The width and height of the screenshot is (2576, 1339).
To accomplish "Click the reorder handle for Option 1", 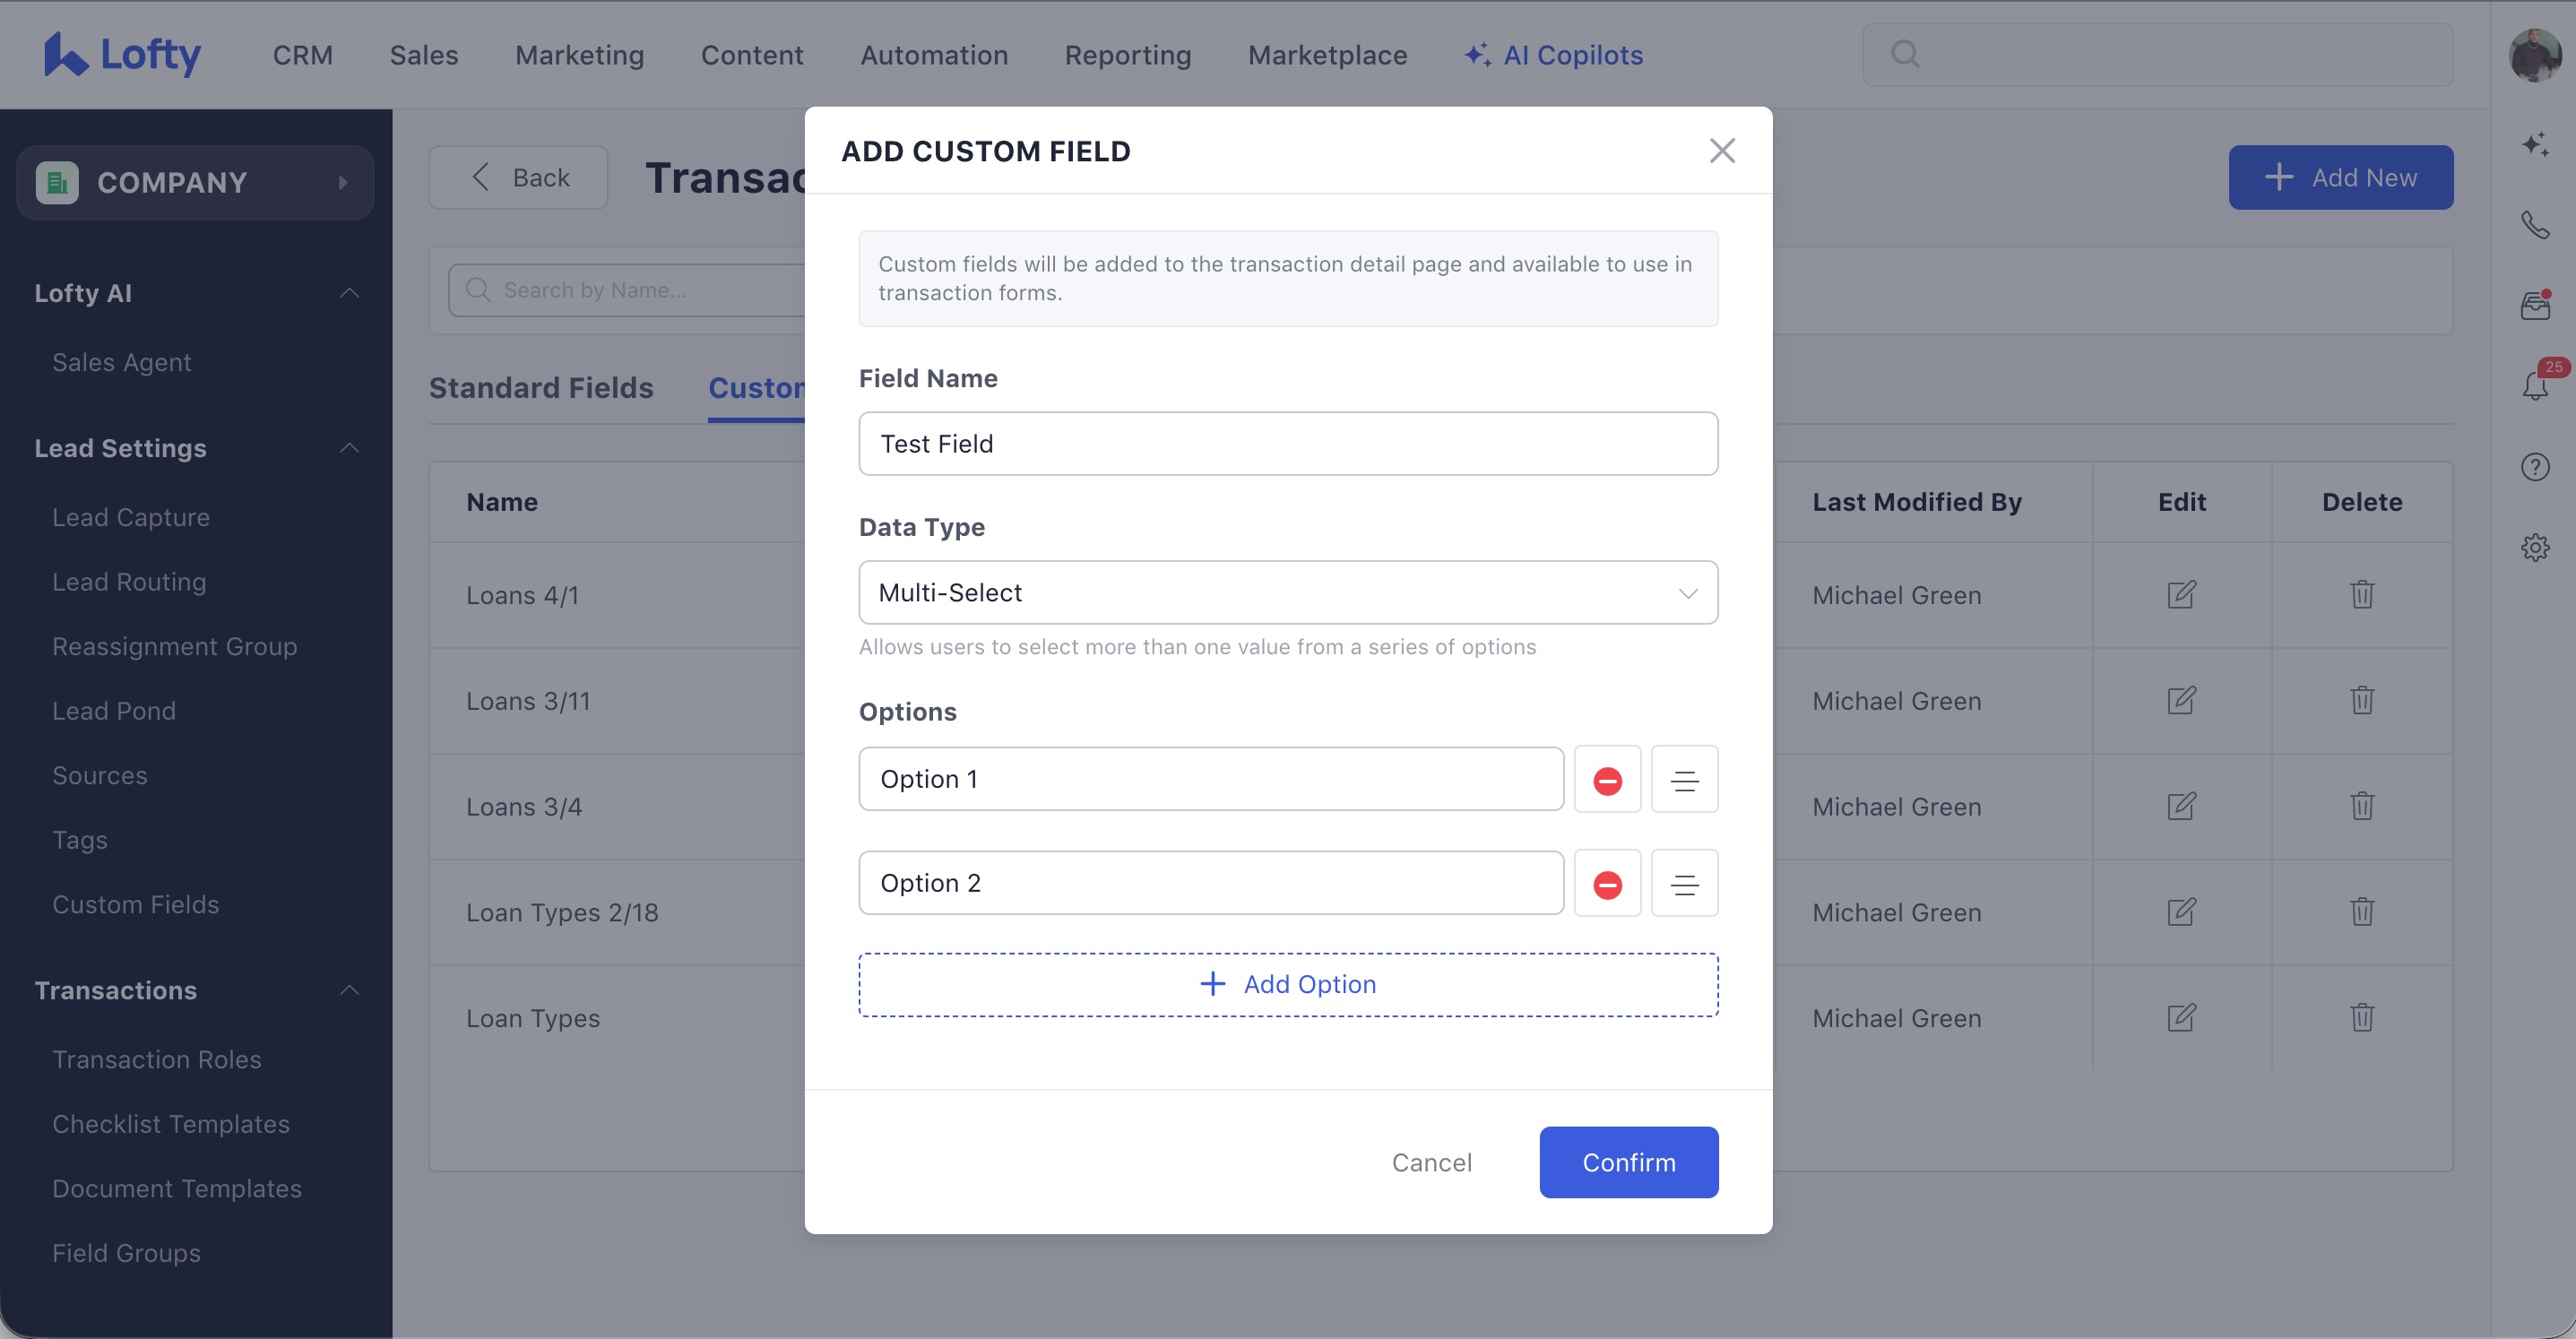I will [1684, 780].
